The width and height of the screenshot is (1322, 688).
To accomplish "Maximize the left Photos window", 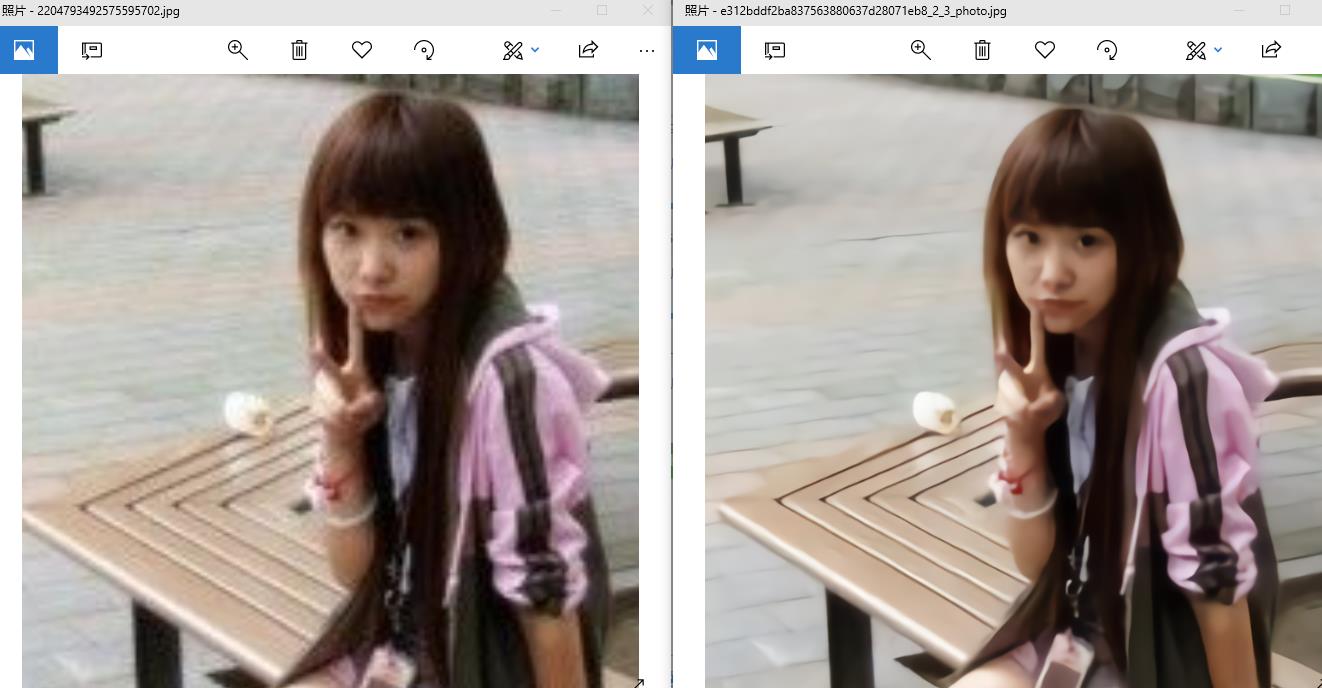I will [x=602, y=11].
